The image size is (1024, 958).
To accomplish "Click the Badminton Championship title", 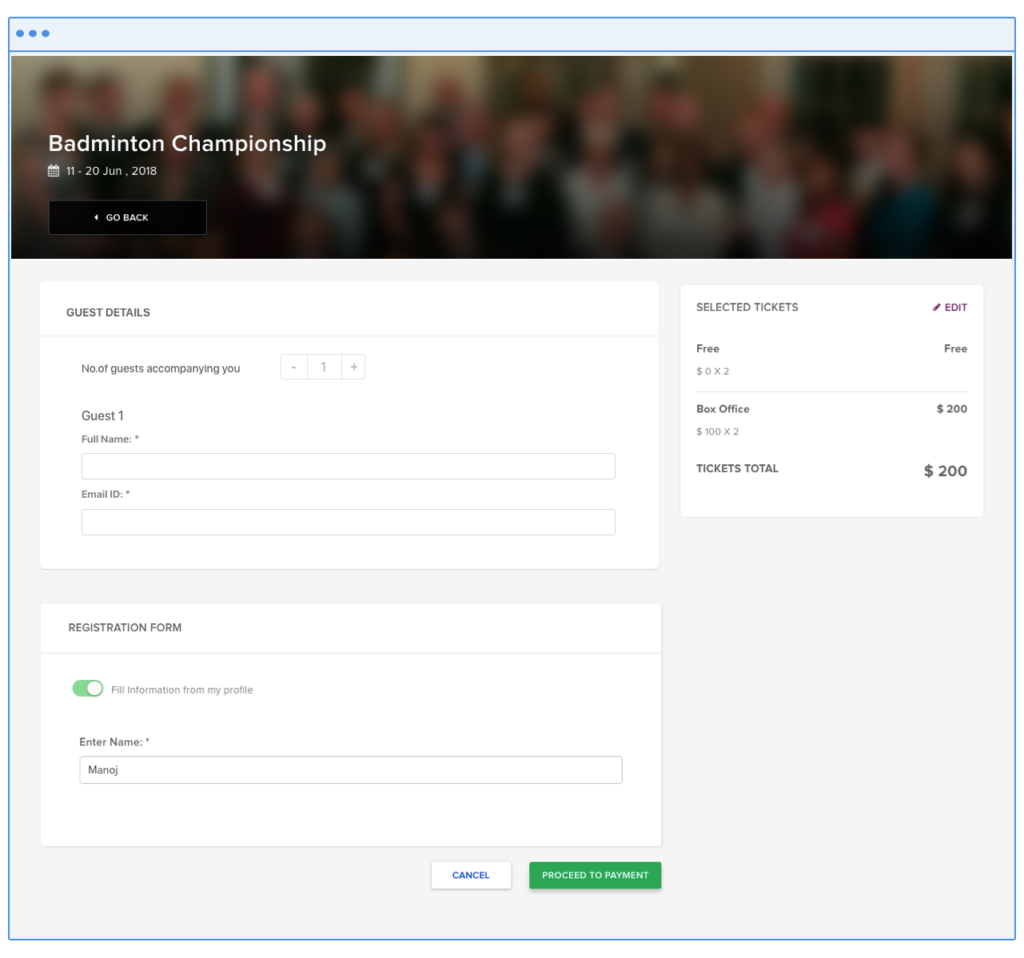I will [187, 143].
